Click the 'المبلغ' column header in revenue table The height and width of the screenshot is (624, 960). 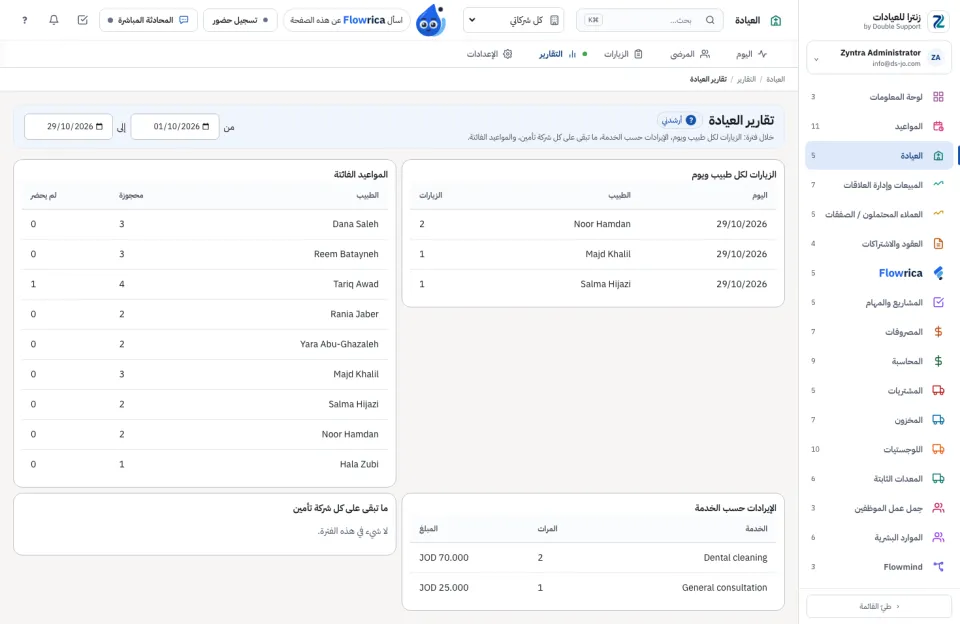point(429,528)
